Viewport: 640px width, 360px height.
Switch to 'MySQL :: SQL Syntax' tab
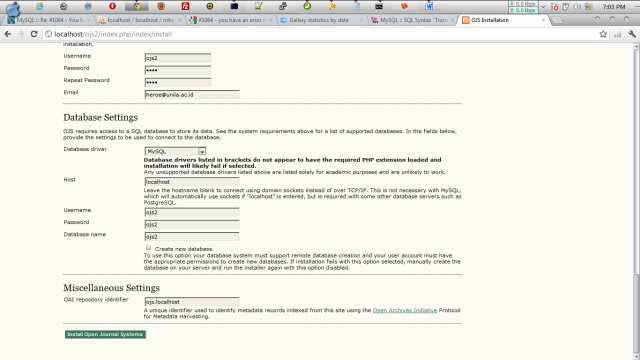coord(412,20)
